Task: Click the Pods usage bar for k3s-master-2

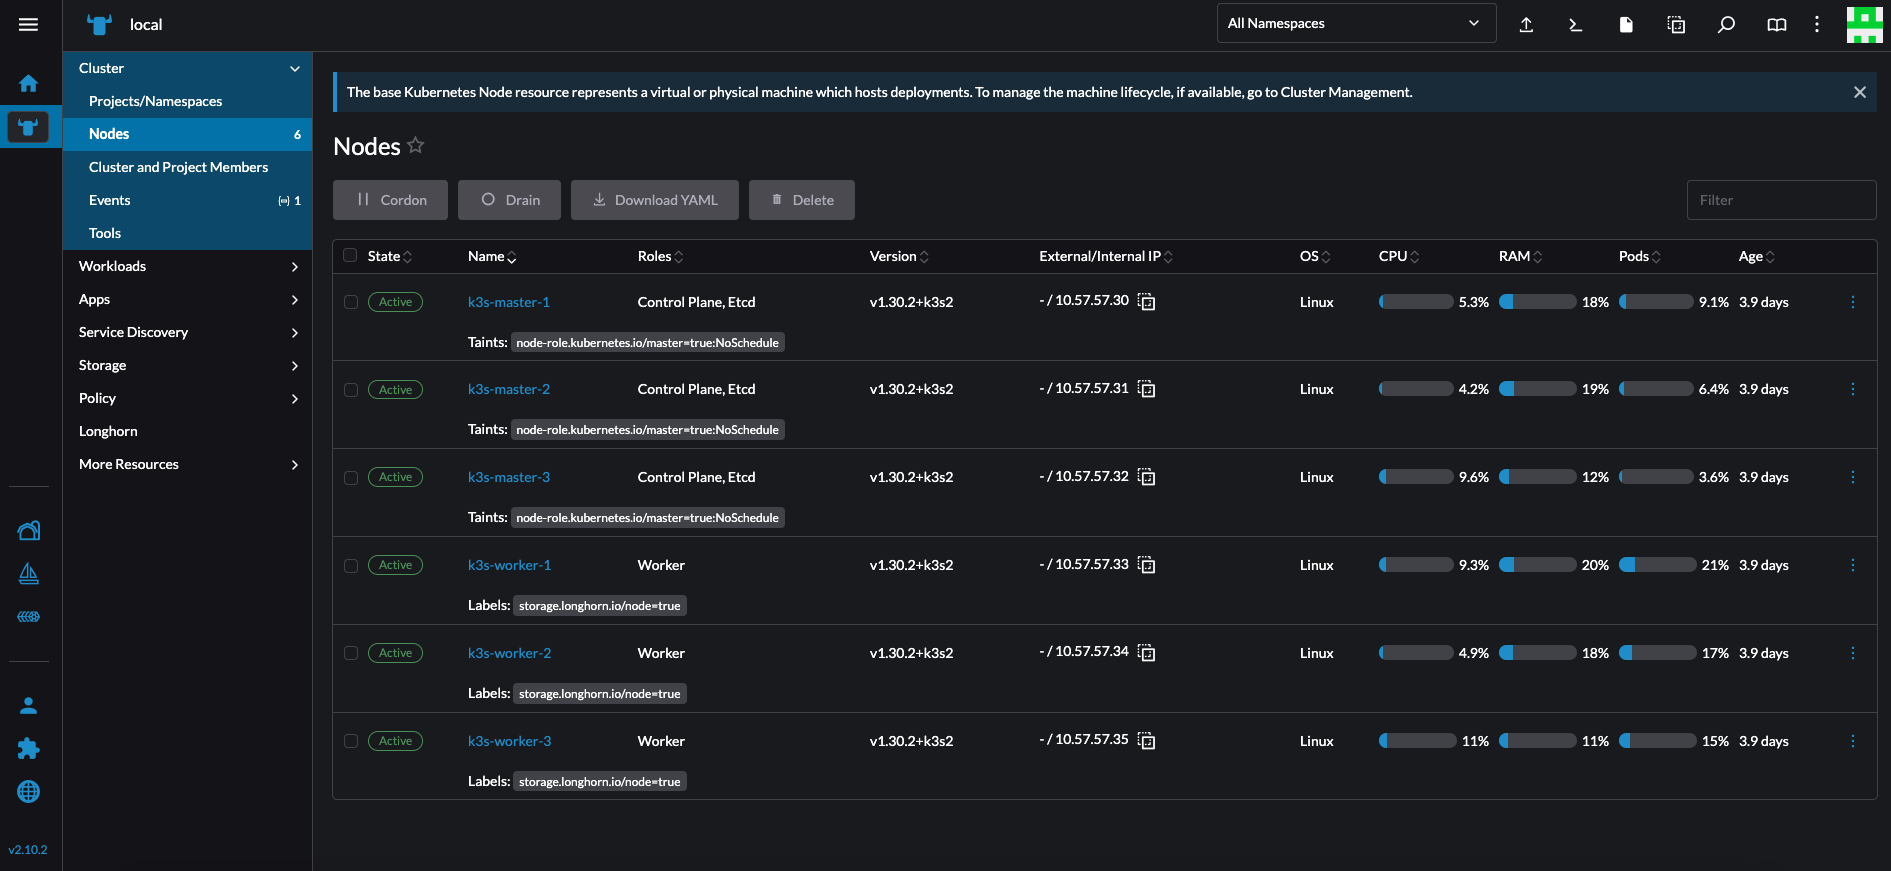Action: 1656,389
